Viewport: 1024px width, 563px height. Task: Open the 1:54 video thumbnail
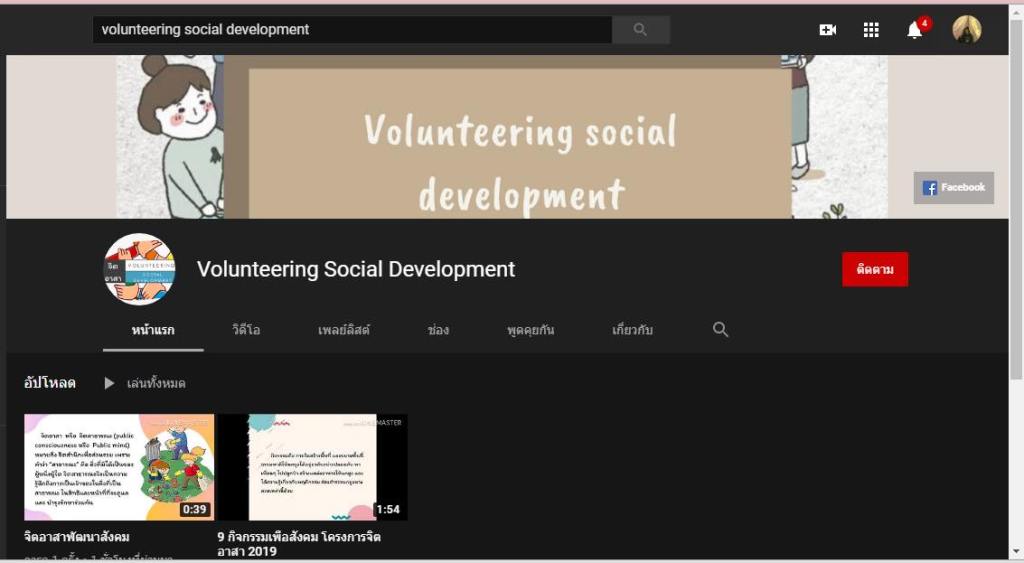(x=312, y=467)
